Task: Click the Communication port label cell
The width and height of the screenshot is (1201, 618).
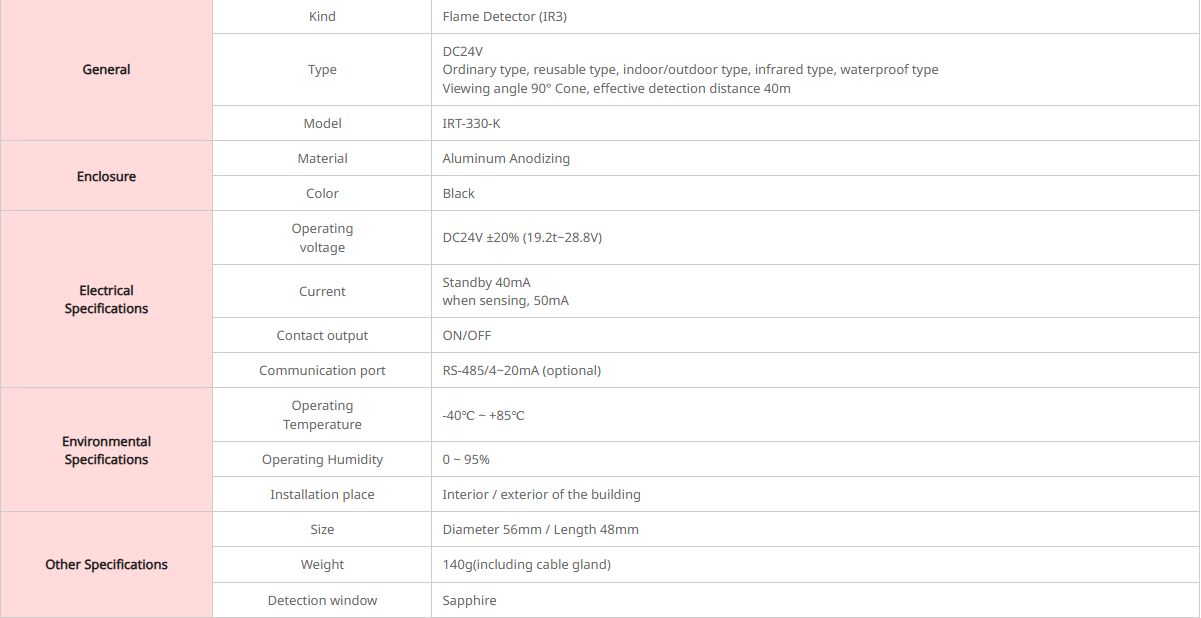Action: (322, 371)
